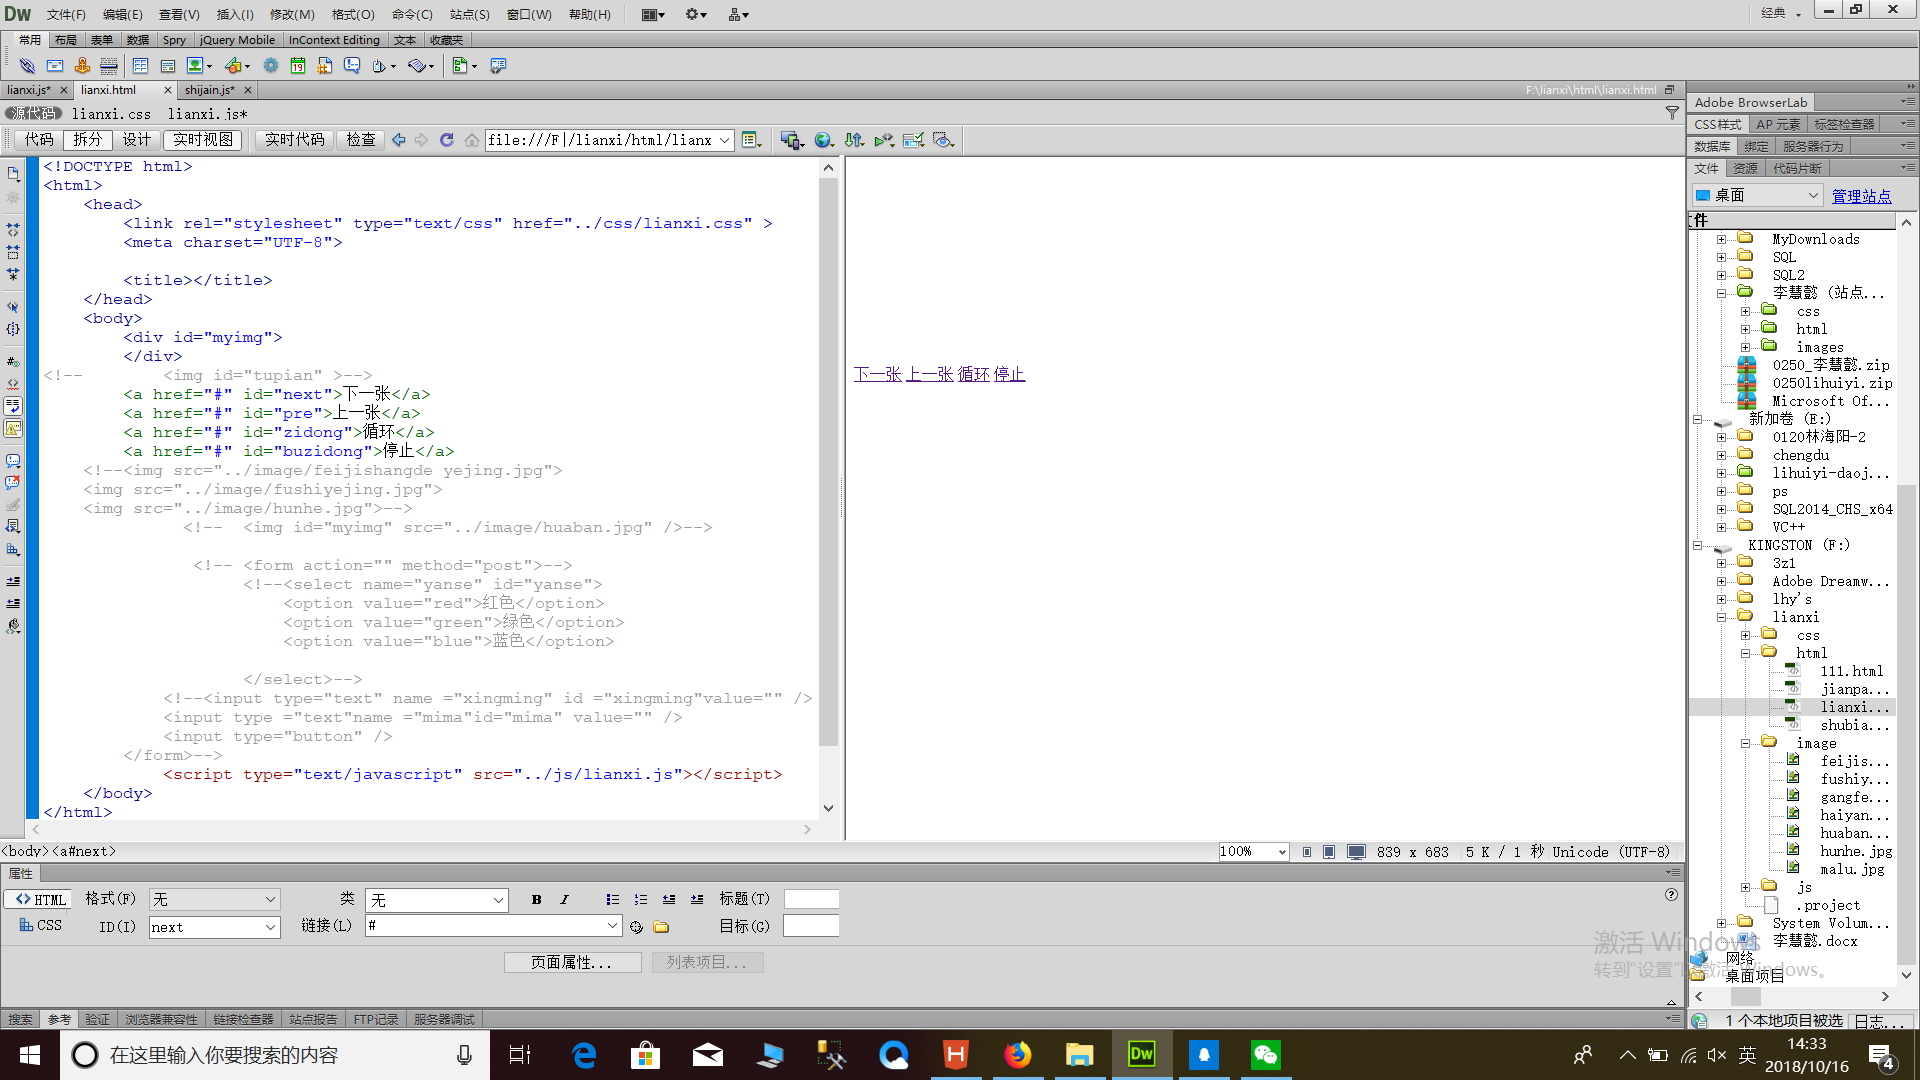Viewport: 1920px width, 1080px height.
Task: Open the lianxi.css related file
Action: pyautogui.click(x=111, y=114)
